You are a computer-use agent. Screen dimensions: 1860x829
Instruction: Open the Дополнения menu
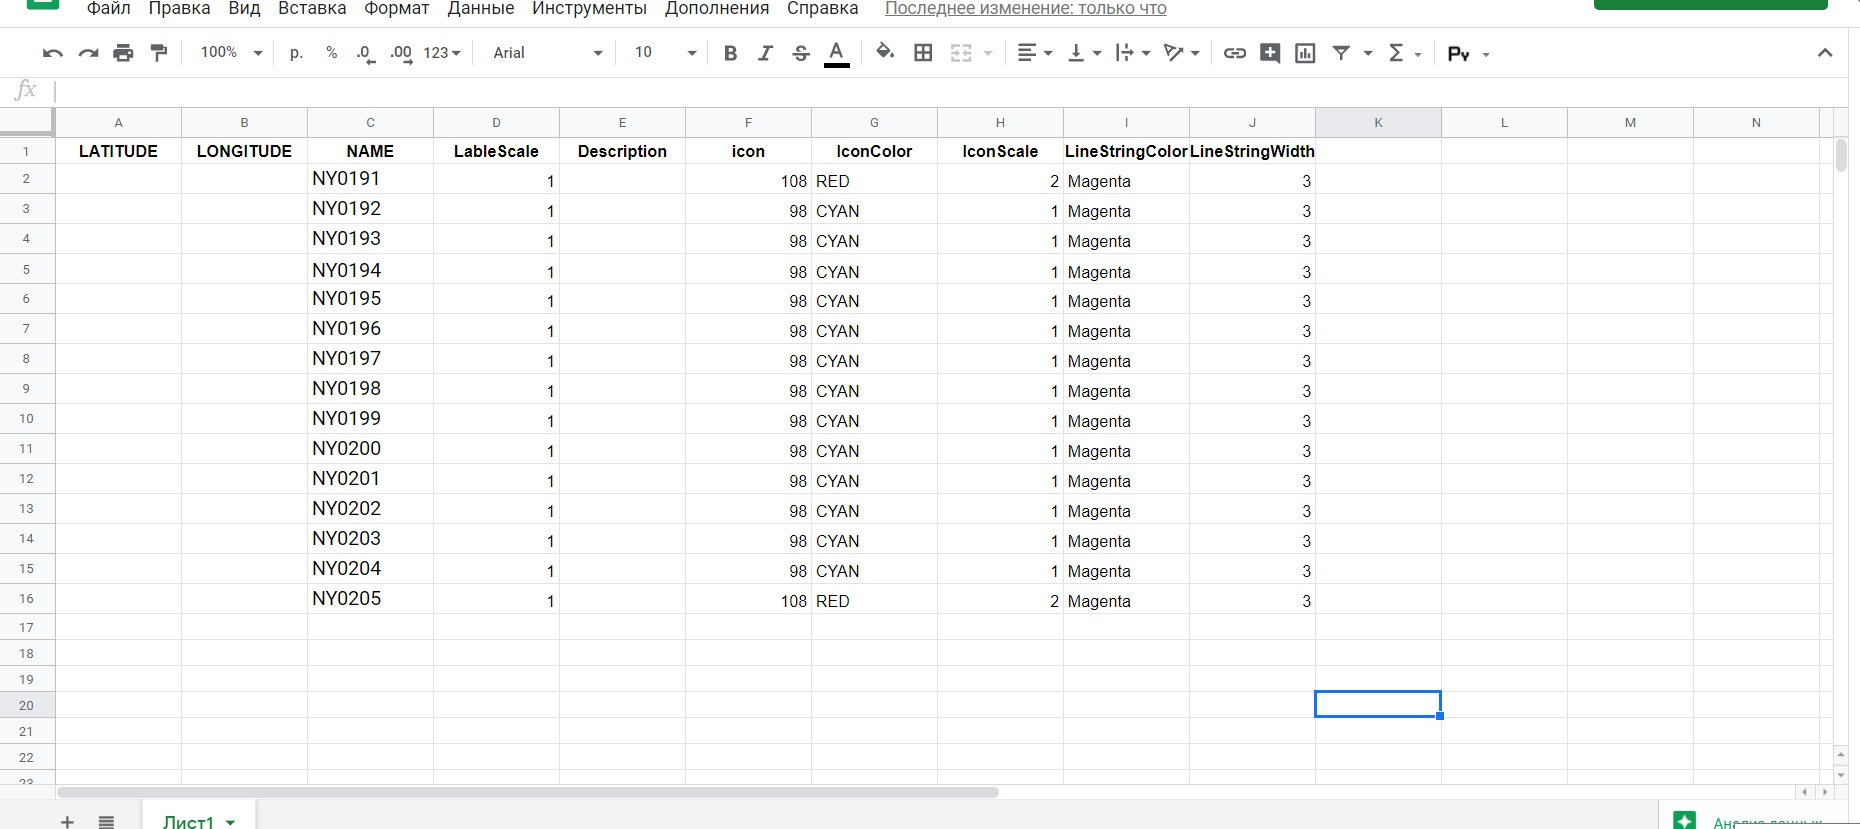tap(717, 9)
